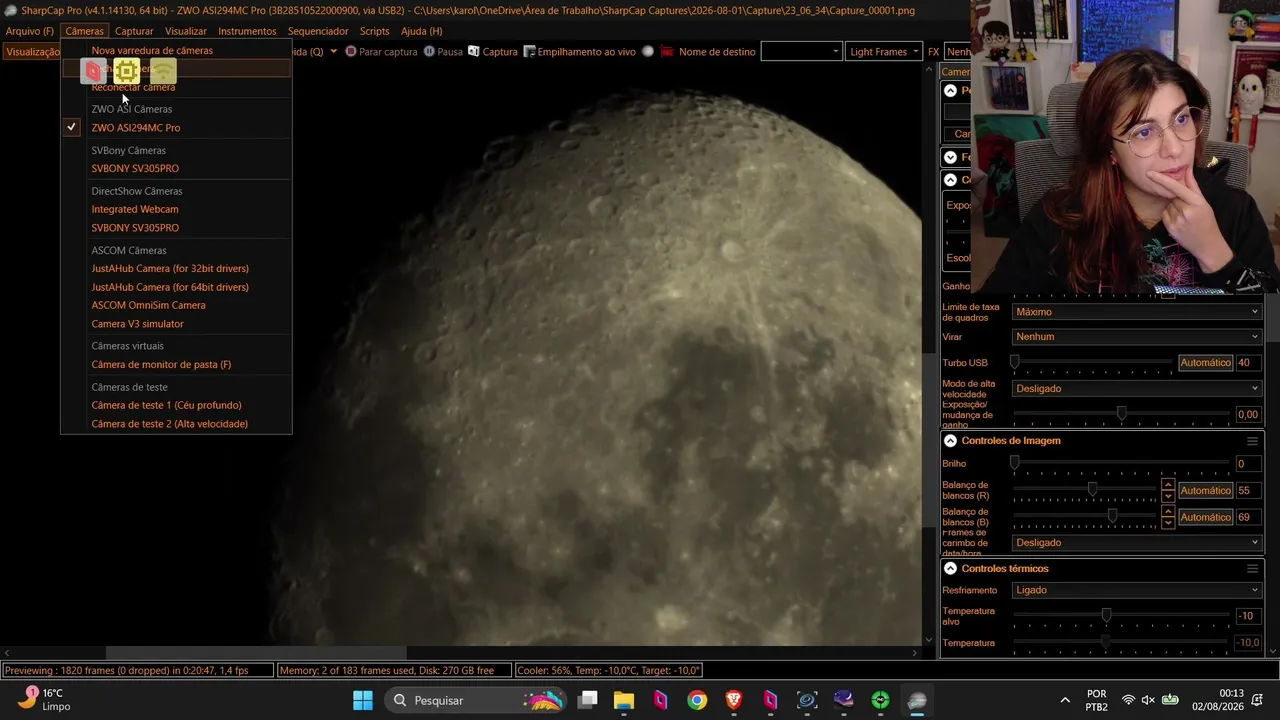
Task: Click the FX toolbar button
Action: 933,51
